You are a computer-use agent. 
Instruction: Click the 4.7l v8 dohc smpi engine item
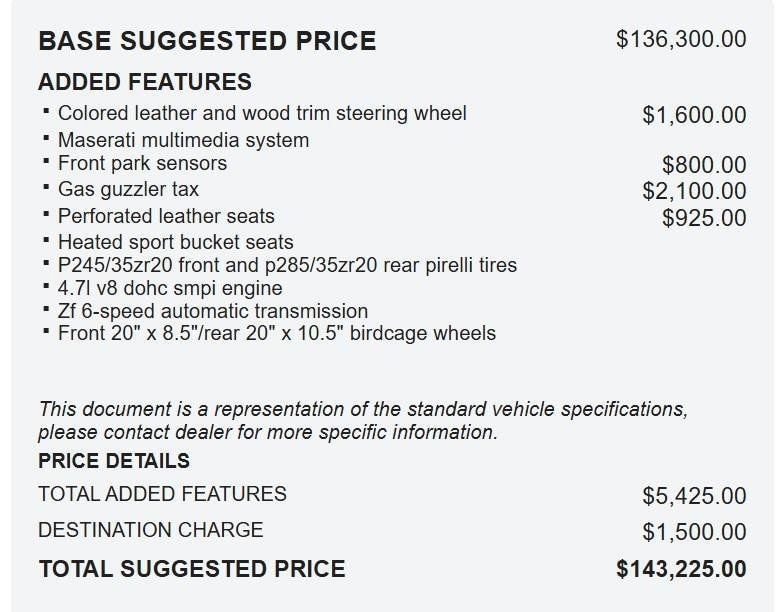point(170,288)
